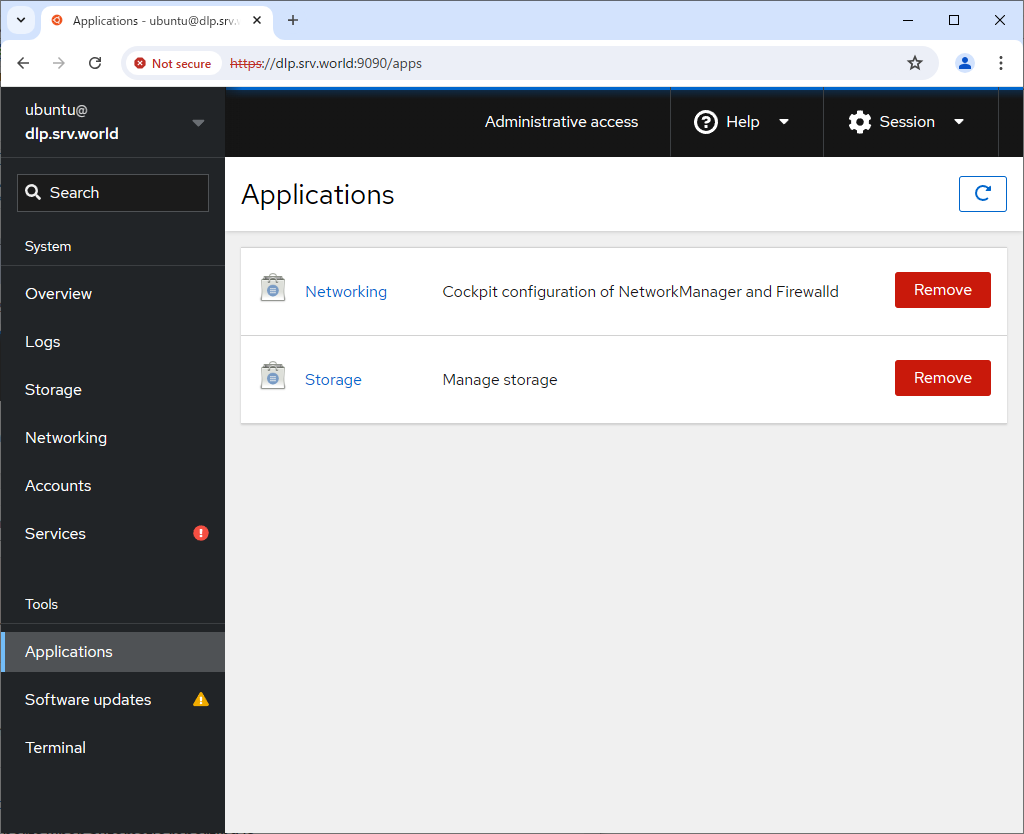
Task: Remove the Storage application
Action: [942, 378]
